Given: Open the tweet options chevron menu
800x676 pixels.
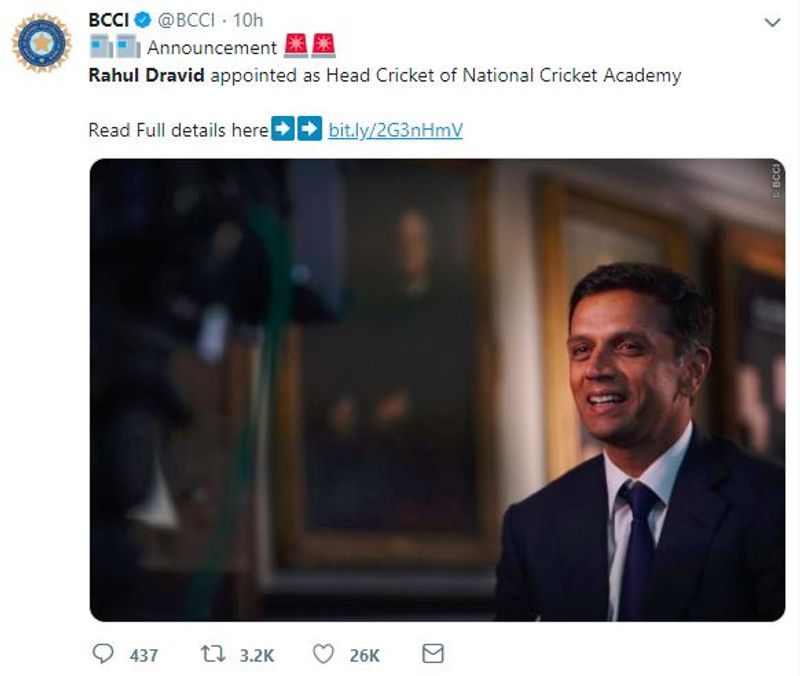Looking at the screenshot, I should [772, 22].
